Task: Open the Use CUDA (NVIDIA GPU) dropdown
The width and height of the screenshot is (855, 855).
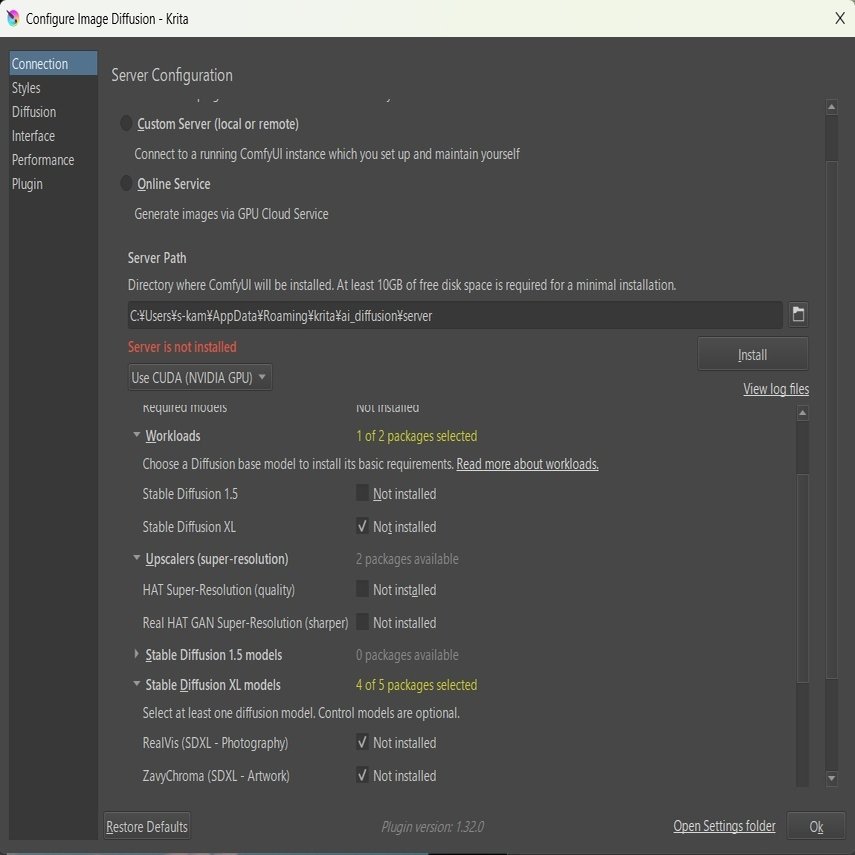Action: pos(200,377)
